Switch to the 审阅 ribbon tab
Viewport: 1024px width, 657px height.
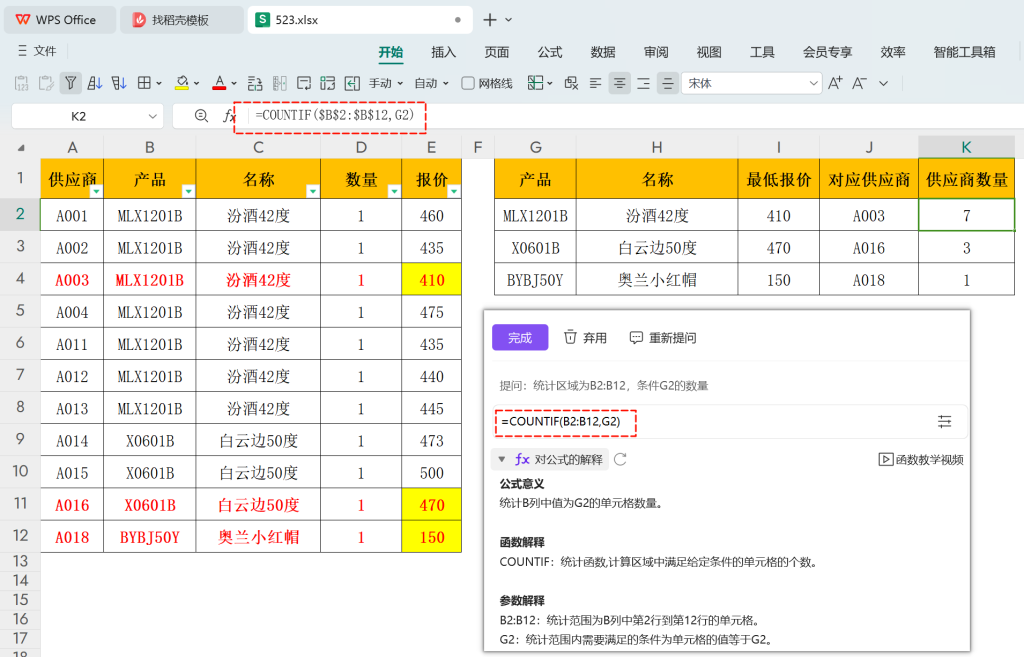coord(656,52)
